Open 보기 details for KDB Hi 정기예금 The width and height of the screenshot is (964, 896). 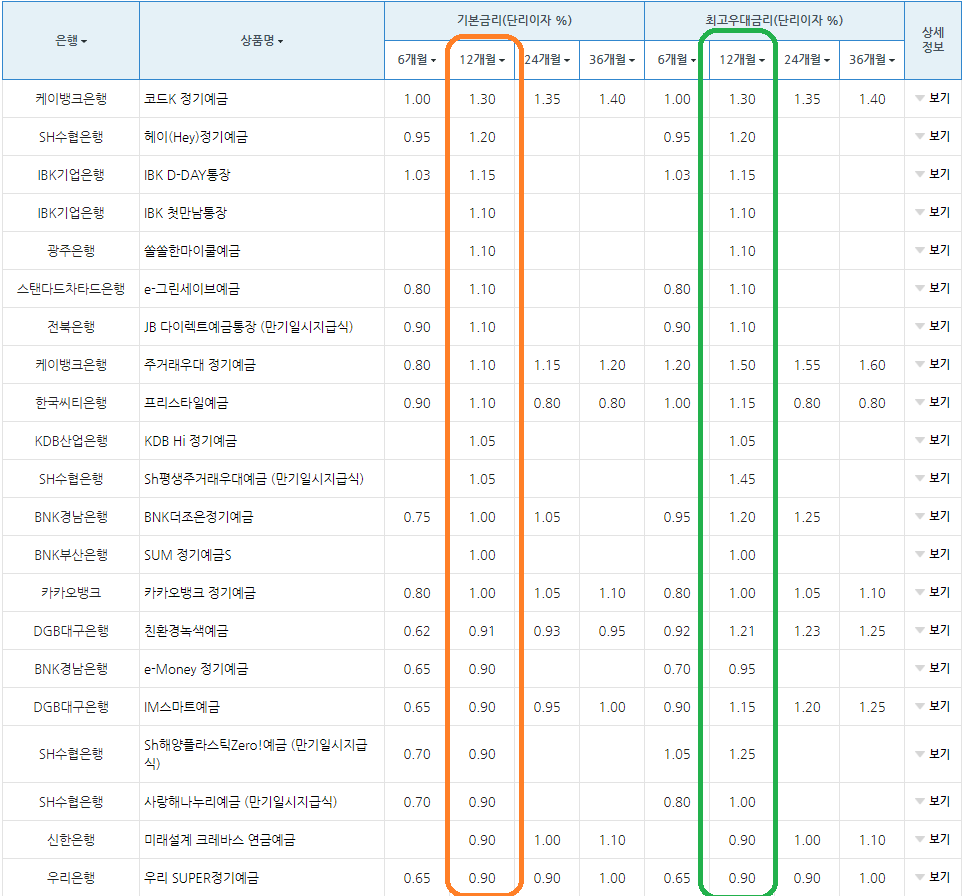933,441
